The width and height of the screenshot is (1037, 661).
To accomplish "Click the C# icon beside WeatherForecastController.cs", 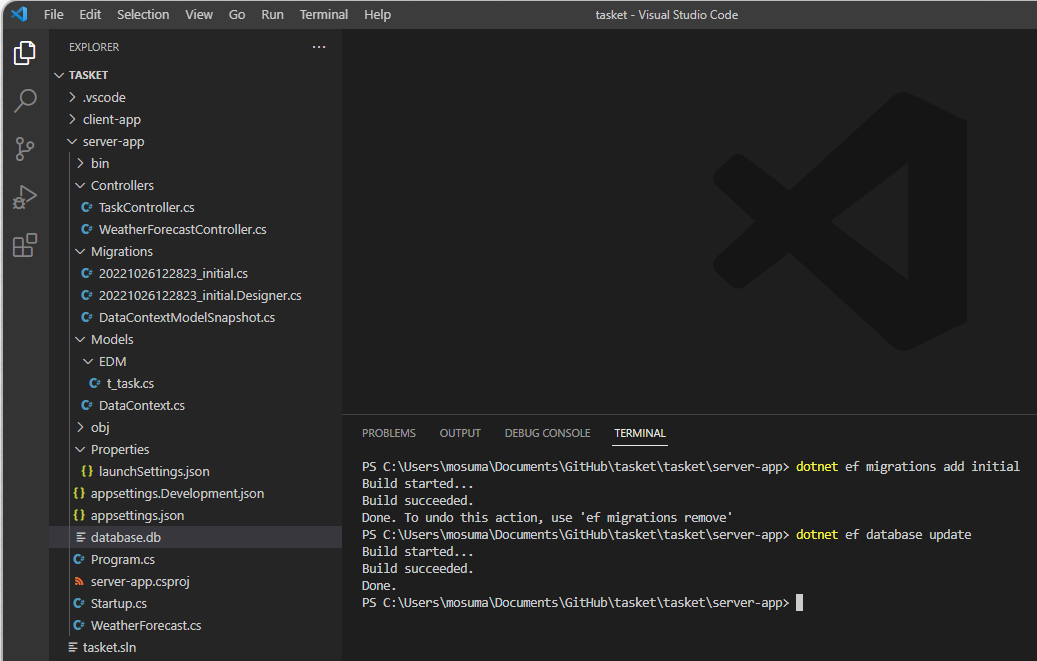I will [87, 229].
